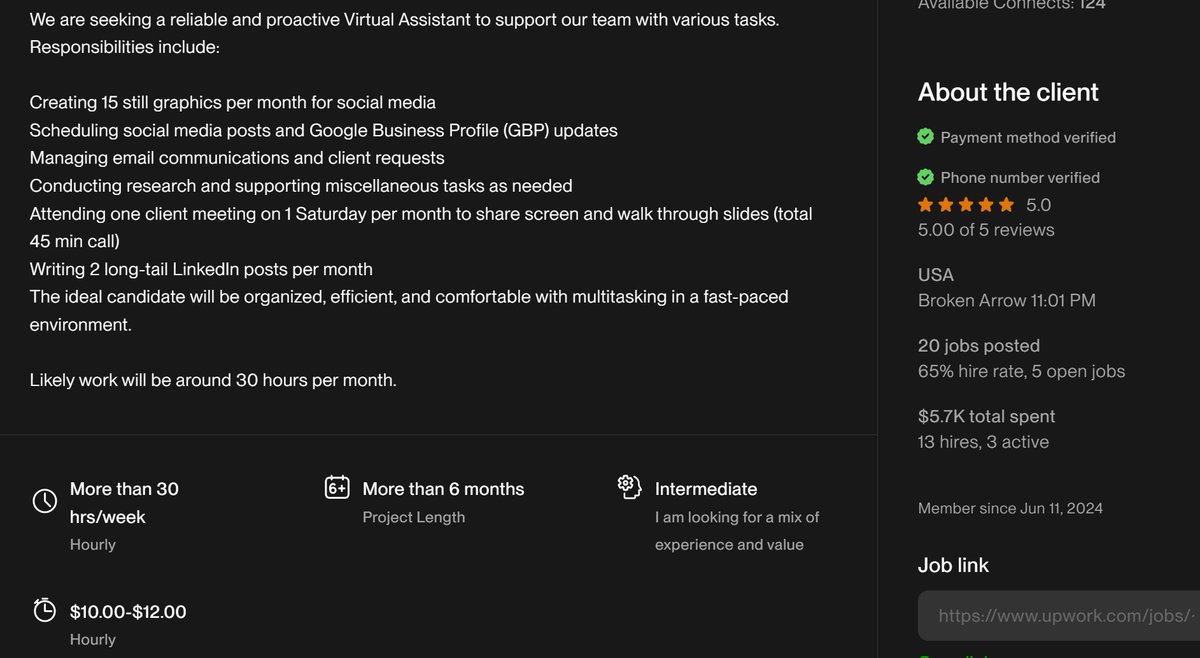Screen dimensions: 1200x658
Task: Click inside the Job link URL field
Action: pyautogui.click(x=1060, y=615)
